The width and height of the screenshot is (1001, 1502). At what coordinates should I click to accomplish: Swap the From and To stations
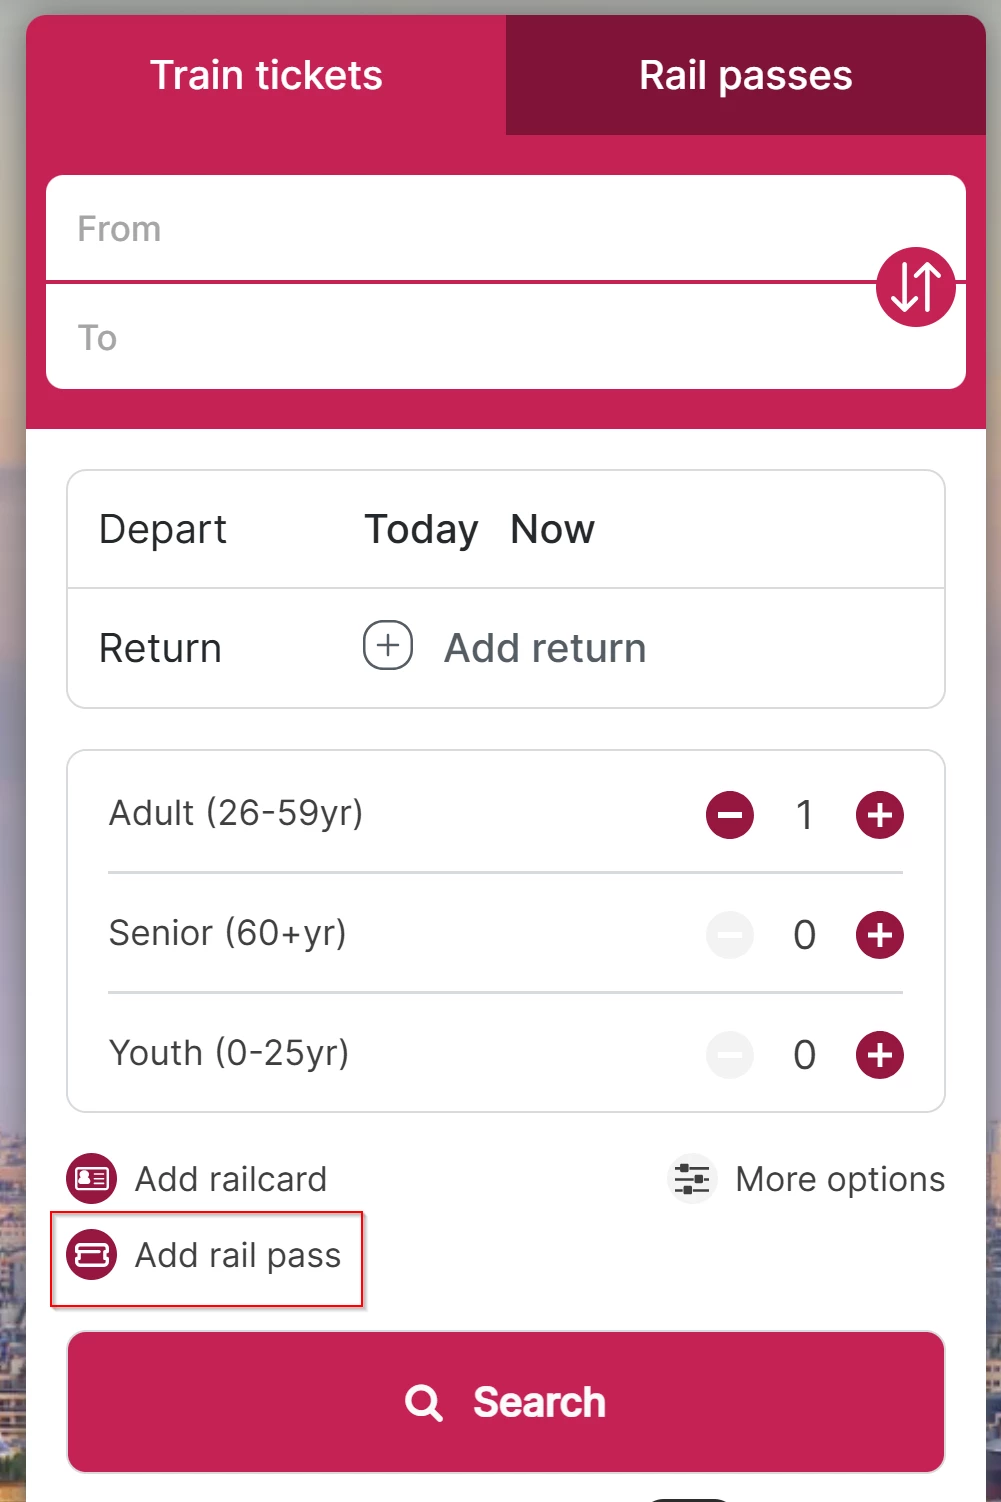[x=915, y=287]
